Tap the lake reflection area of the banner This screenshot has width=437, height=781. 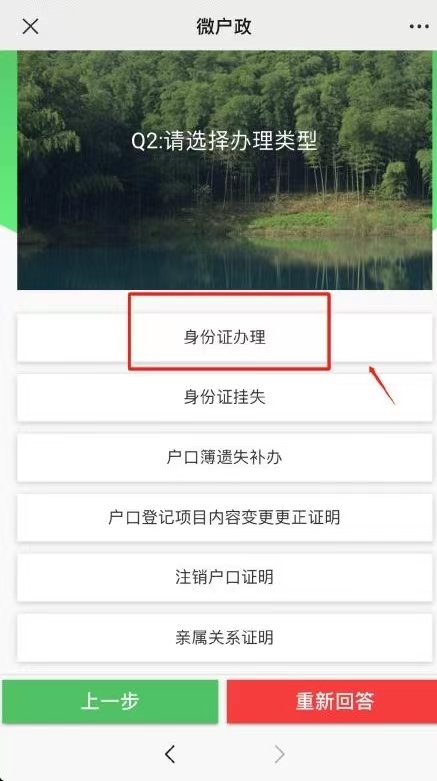224,264
